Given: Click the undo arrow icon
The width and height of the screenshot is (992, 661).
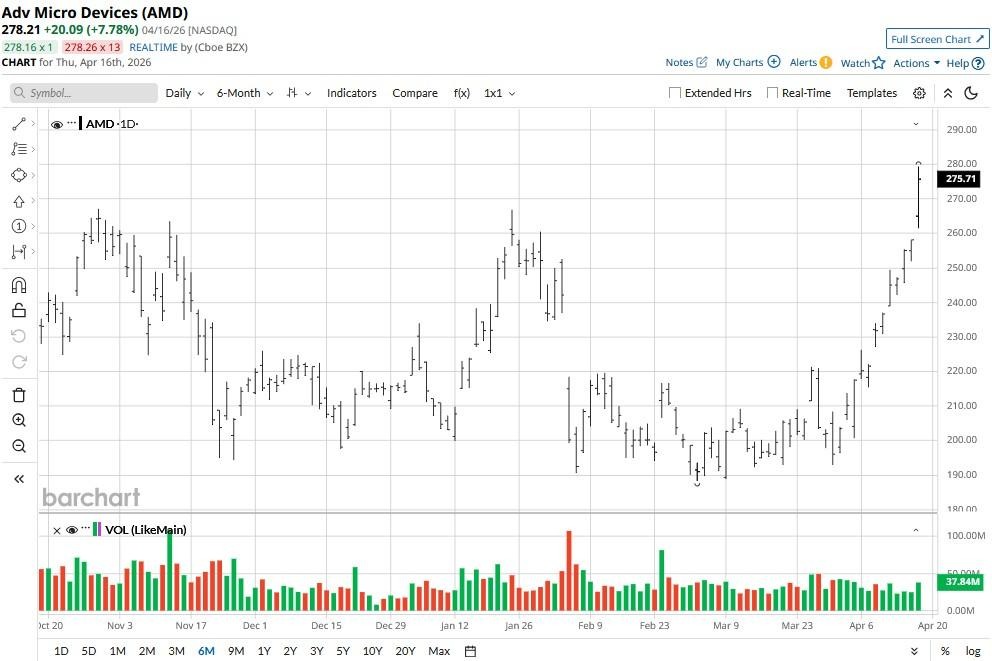Looking at the screenshot, I should 18,336.
